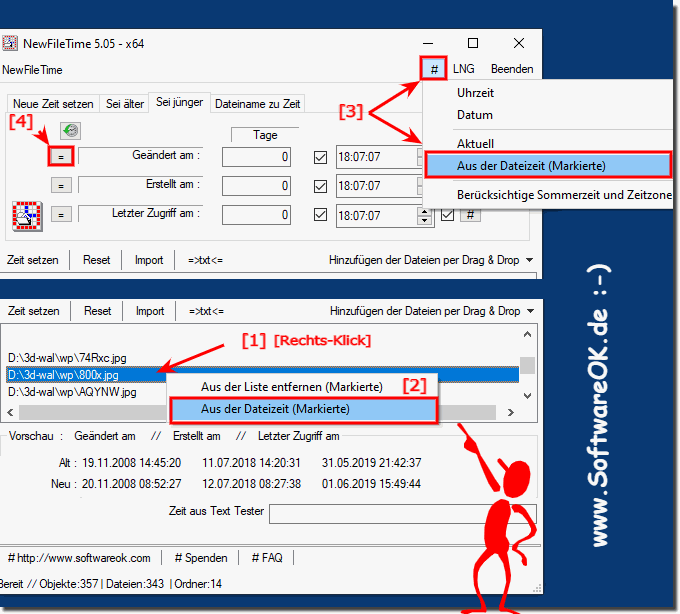Click the vertical scrollbar thumb in file list

527,365
